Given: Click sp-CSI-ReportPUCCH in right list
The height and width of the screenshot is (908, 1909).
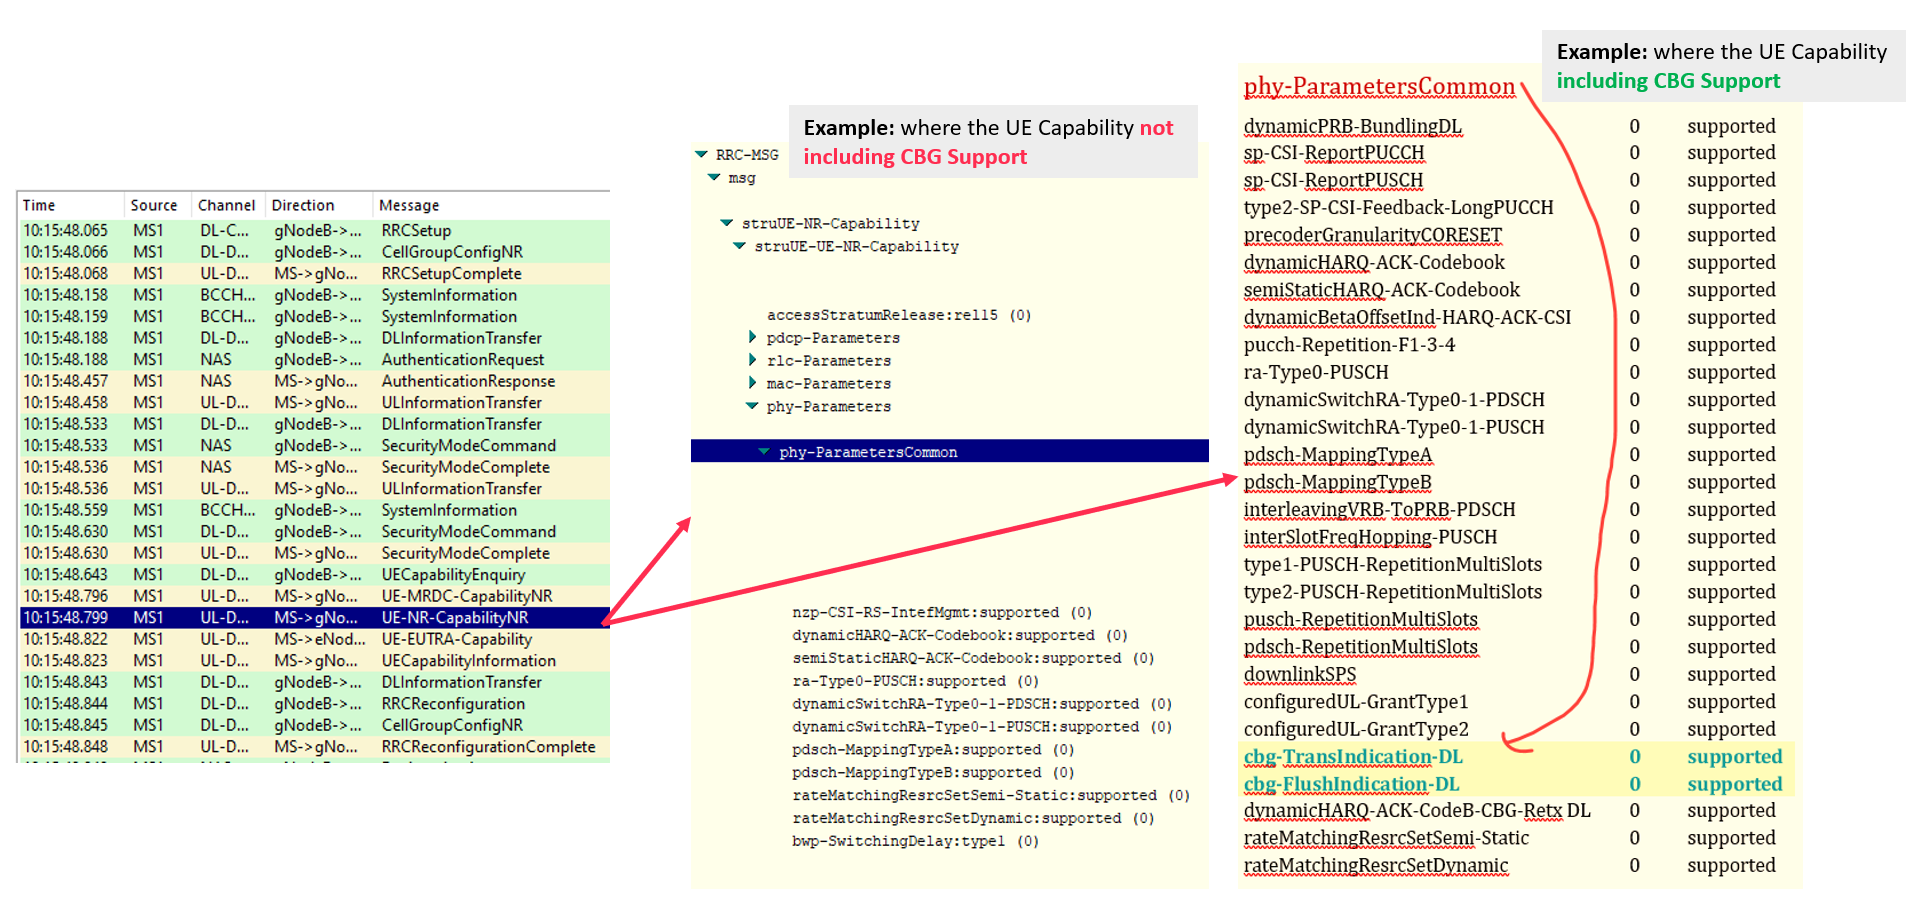Looking at the screenshot, I should coord(1333,153).
